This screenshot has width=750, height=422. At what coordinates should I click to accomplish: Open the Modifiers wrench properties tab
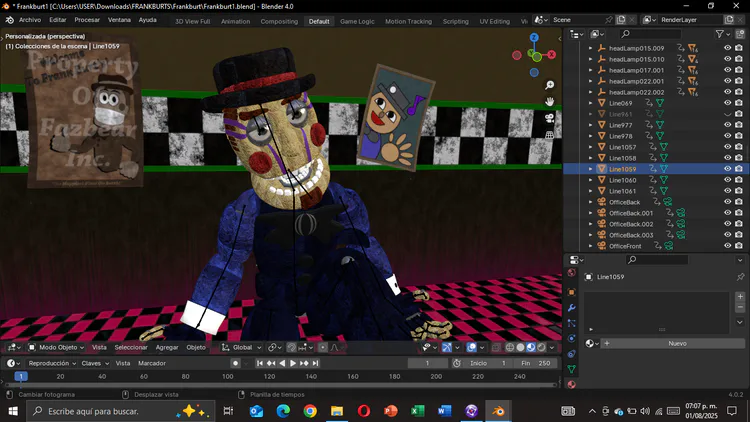tap(571, 308)
